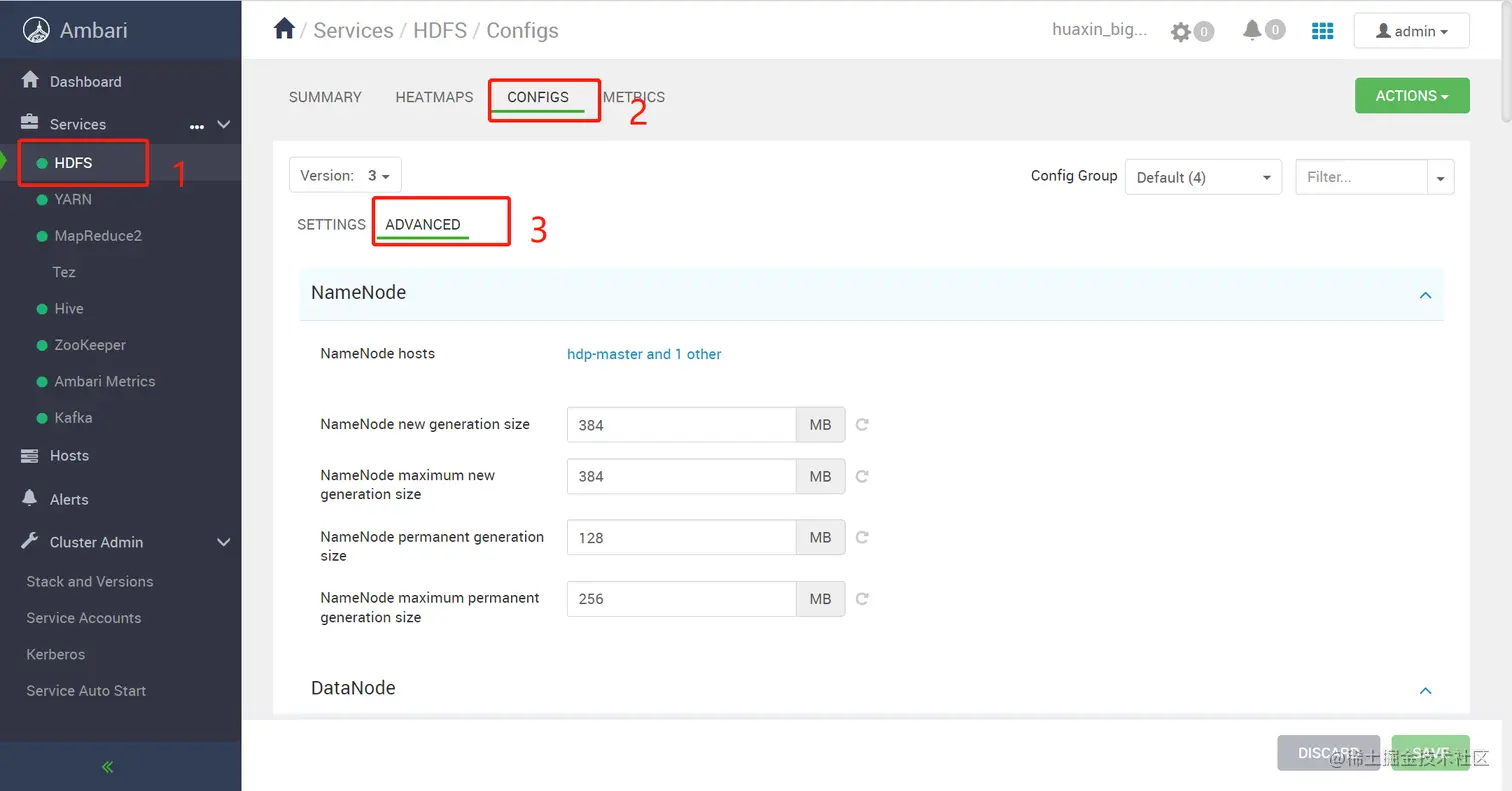Viewport: 1512px width, 791px height.
Task: Collapse the DataNode config section
Action: (x=1426, y=690)
